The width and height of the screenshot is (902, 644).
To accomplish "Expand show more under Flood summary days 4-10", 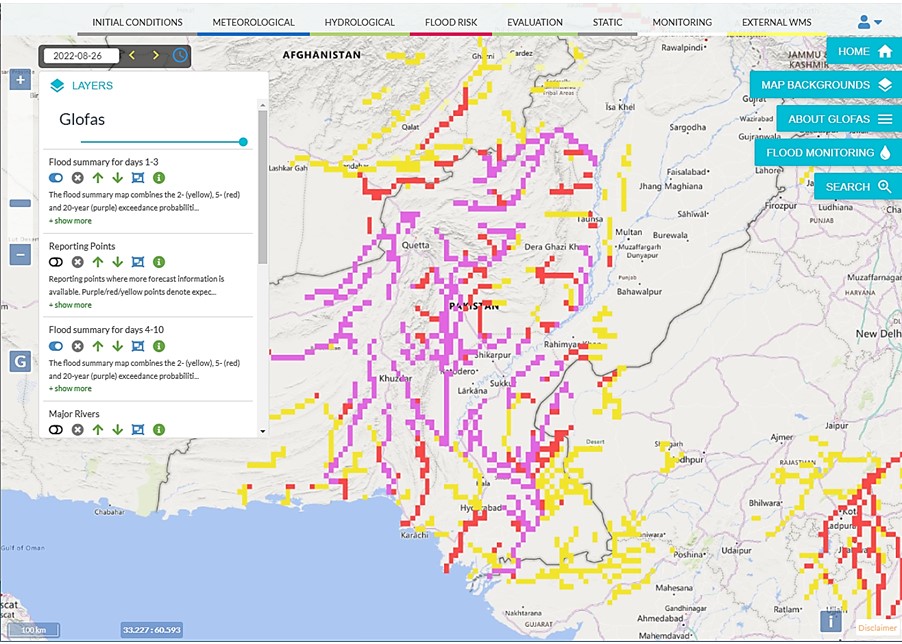I will (x=70, y=388).
